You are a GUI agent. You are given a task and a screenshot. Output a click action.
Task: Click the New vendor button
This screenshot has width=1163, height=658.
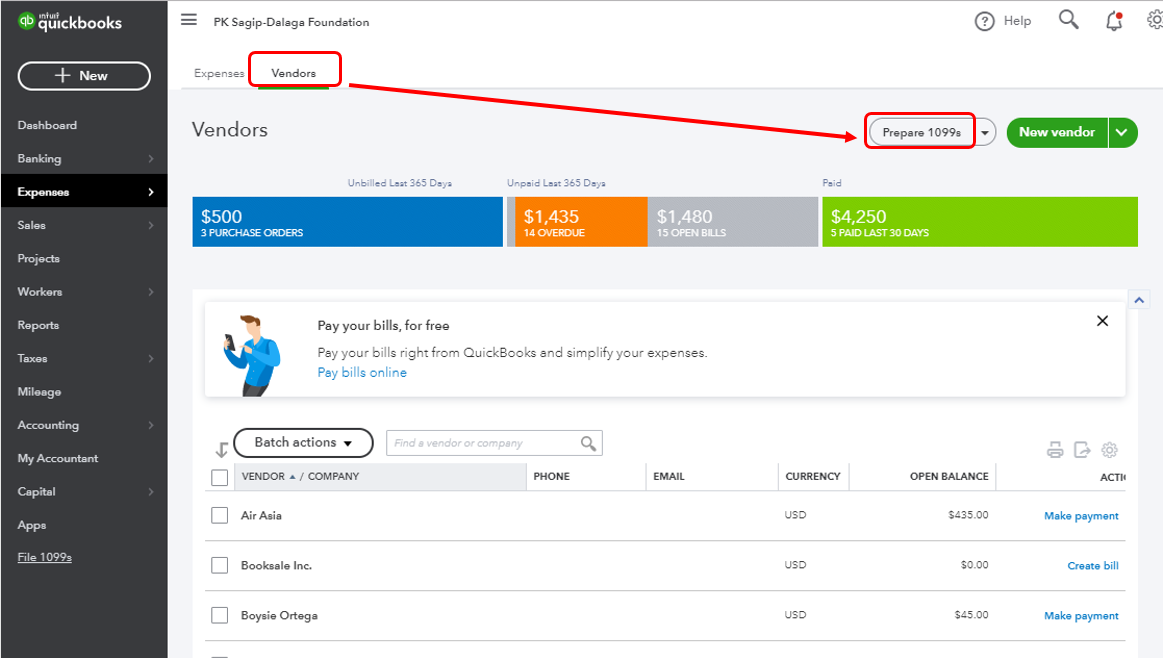coord(1057,133)
